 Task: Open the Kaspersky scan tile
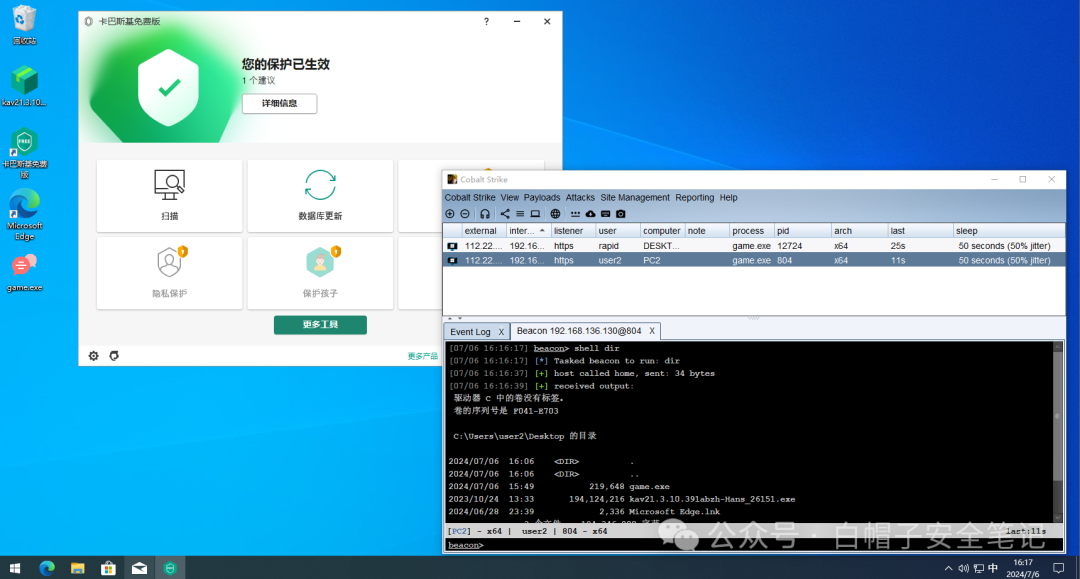coord(169,196)
